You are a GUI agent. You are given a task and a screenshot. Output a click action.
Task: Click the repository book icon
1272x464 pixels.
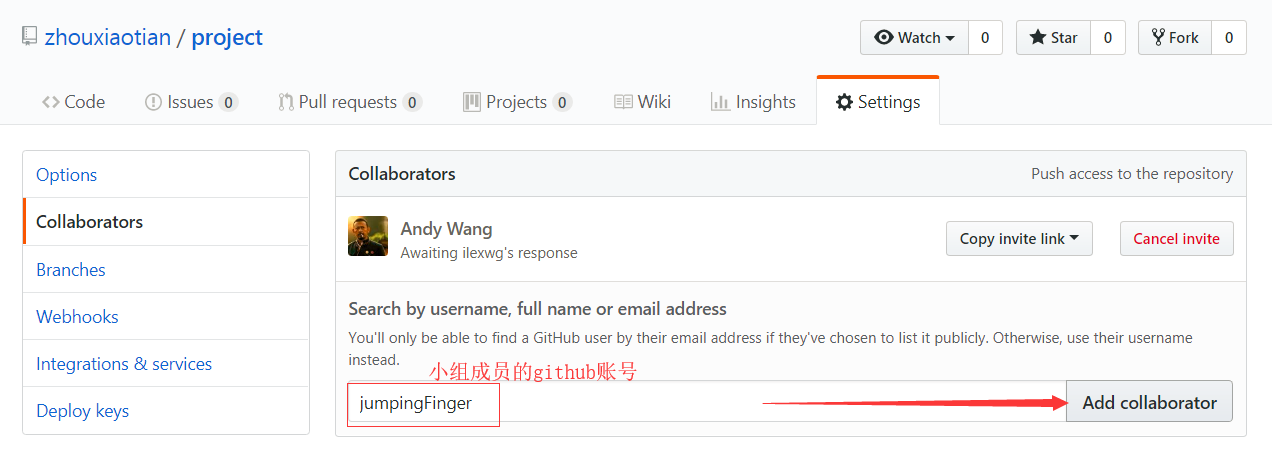(x=30, y=38)
